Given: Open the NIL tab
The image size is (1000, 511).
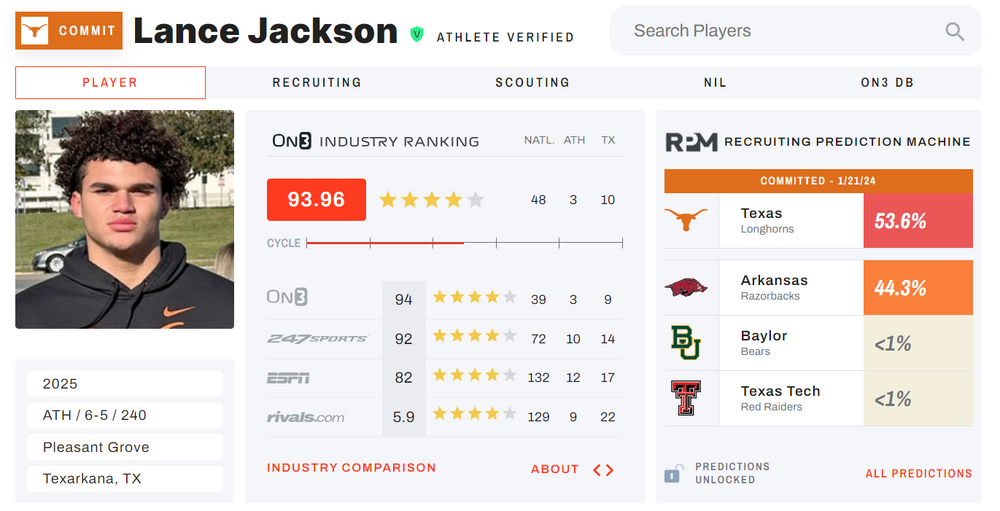Looking at the screenshot, I should point(715,83).
